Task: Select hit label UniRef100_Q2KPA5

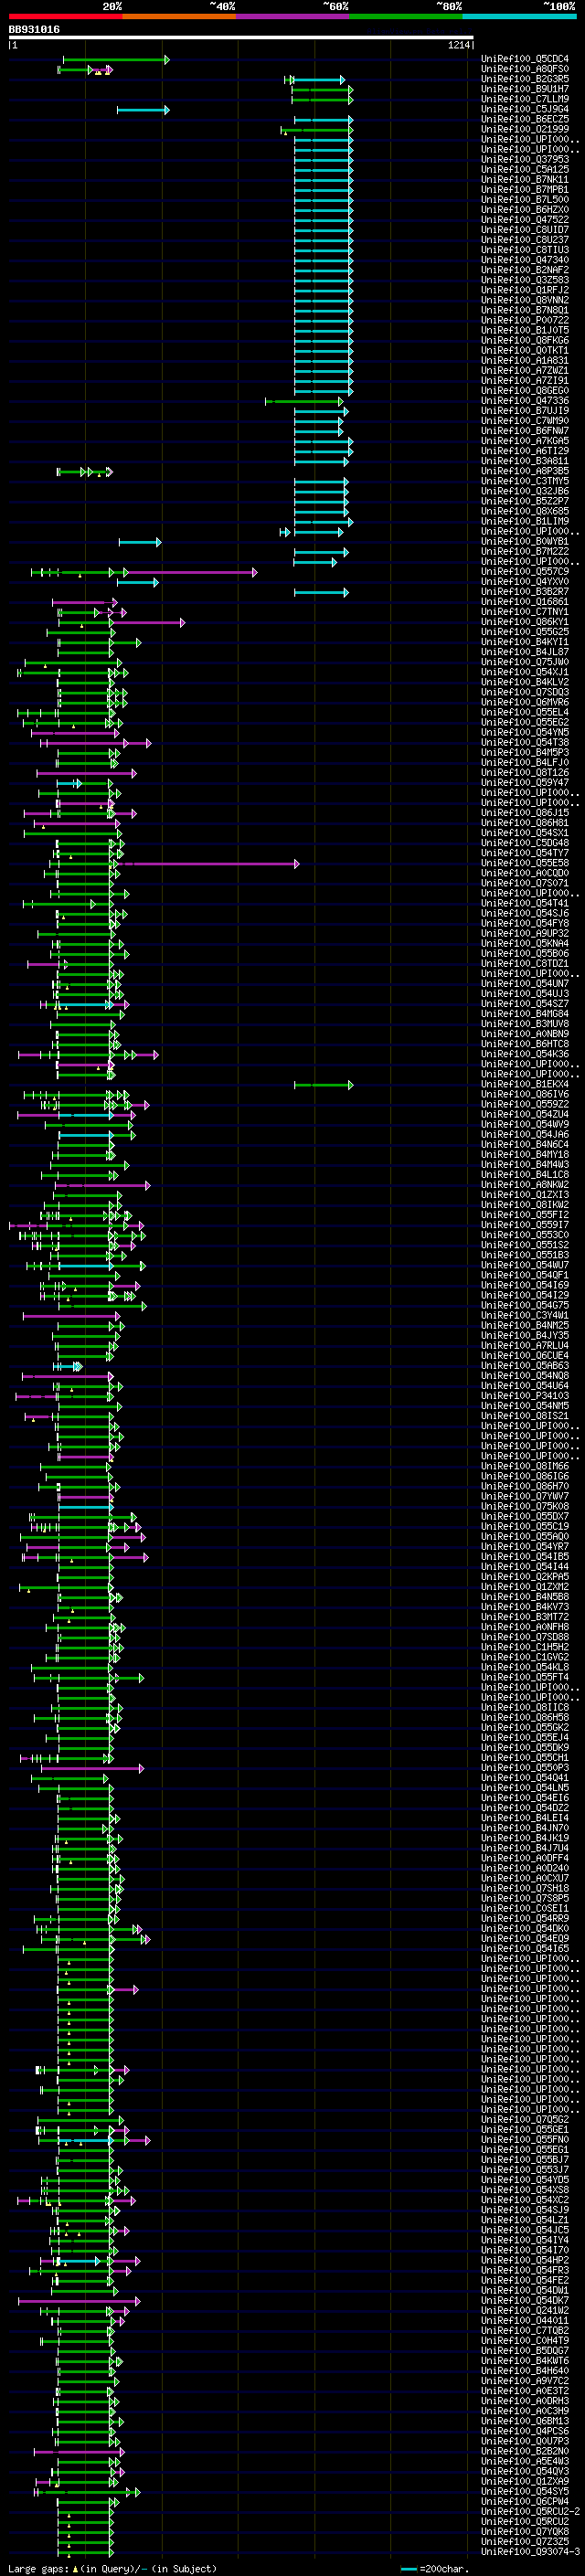Action: click(525, 1577)
